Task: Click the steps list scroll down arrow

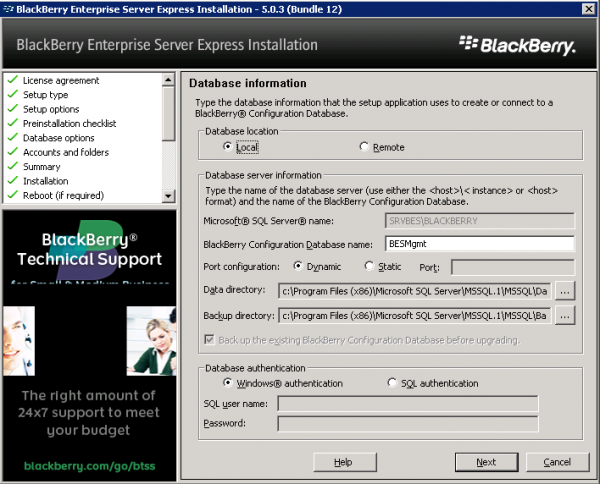Action: (168, 196)
